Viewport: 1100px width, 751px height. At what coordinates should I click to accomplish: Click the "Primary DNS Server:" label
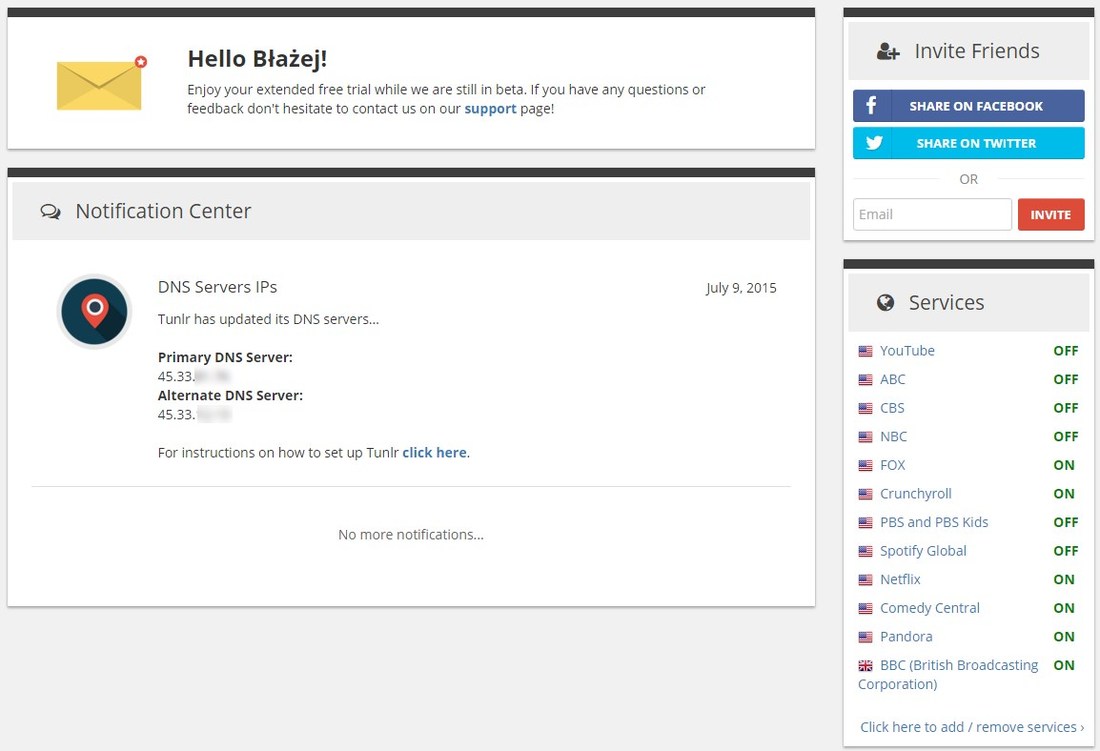(225, 358)
